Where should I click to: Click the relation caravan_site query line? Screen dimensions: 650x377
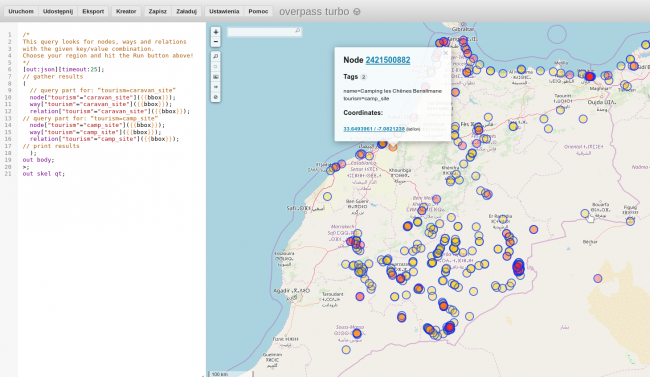(x=109, y=111)
